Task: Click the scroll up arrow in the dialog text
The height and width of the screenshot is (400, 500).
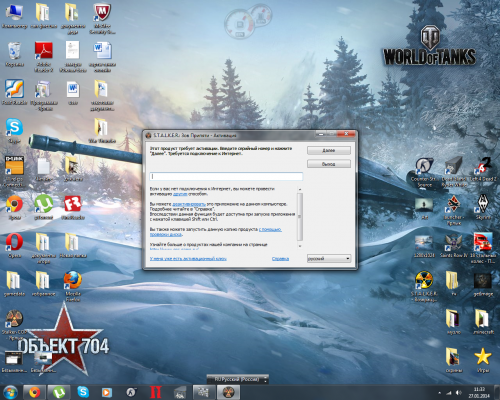Action: pyautogui.click(x=300, y=189)
